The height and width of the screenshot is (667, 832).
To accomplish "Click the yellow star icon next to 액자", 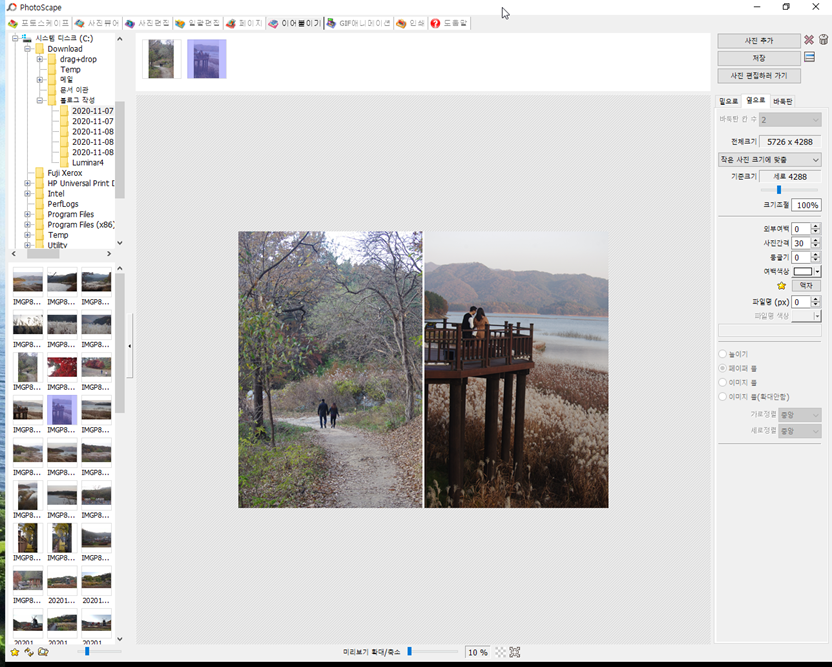I will [781, 286].
